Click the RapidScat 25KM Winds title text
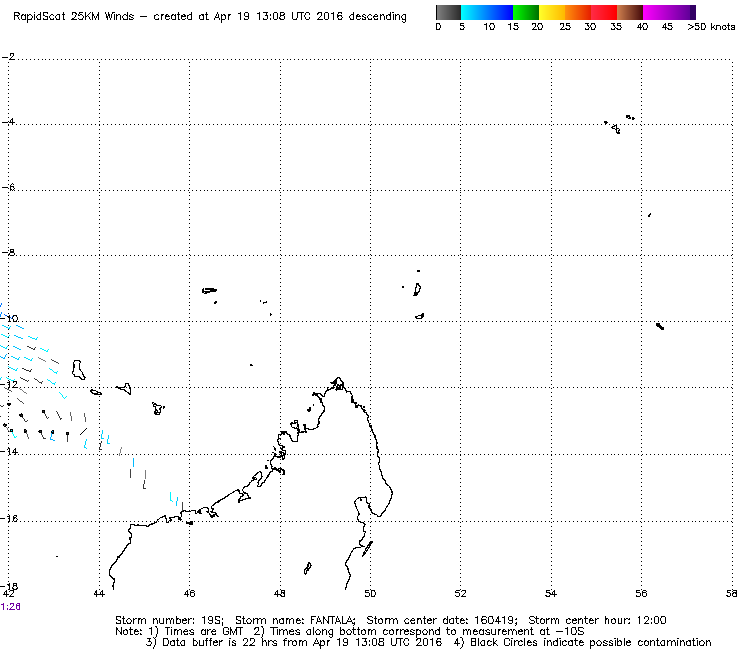740x650 pixels. [x=74, y=17]
